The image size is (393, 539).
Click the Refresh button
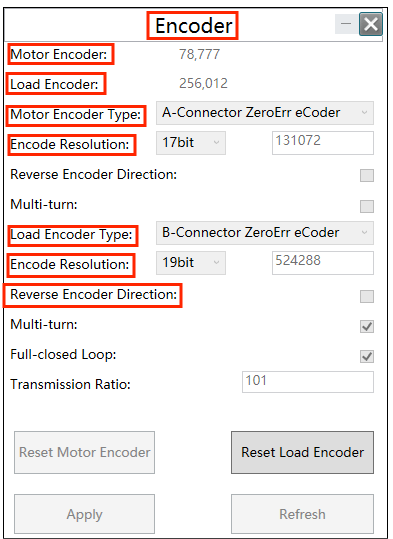(302, 514)
